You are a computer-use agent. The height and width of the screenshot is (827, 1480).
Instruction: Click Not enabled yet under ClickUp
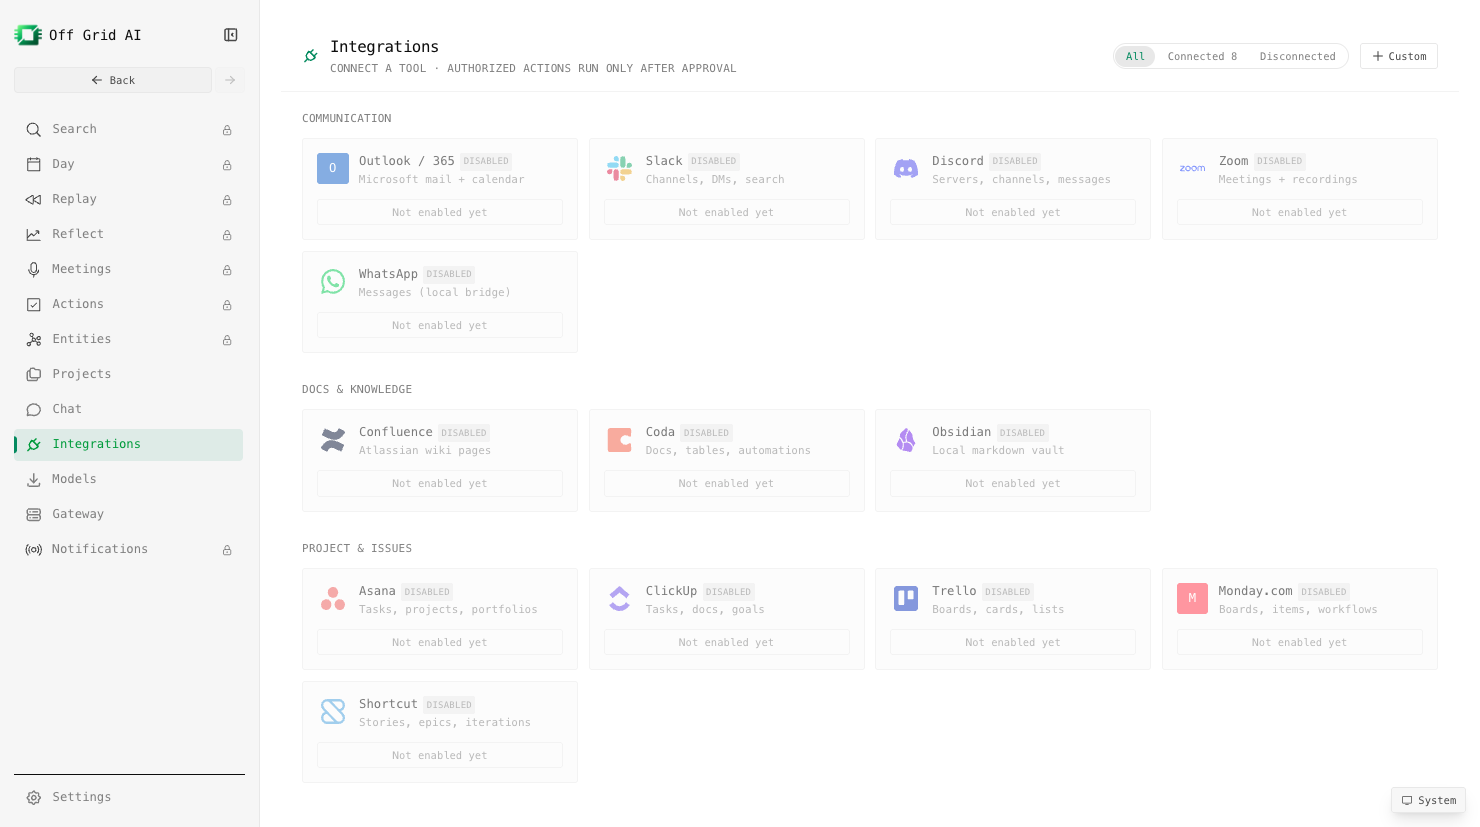click(x=727, y=642)
